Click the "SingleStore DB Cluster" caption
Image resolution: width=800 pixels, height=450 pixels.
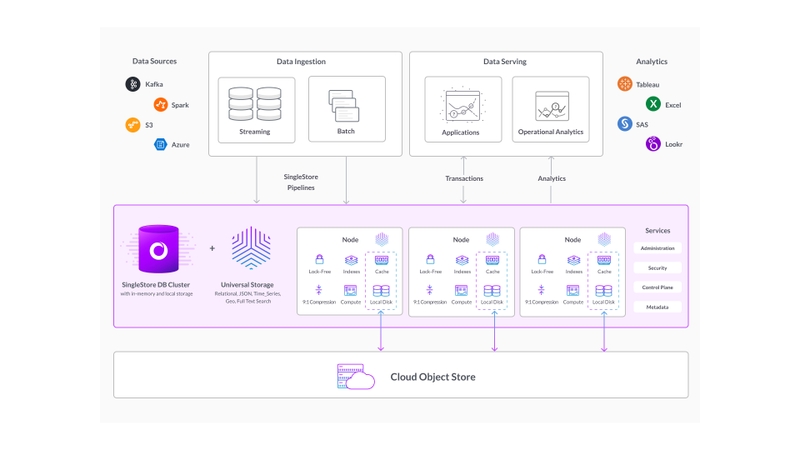coord(156,285)
